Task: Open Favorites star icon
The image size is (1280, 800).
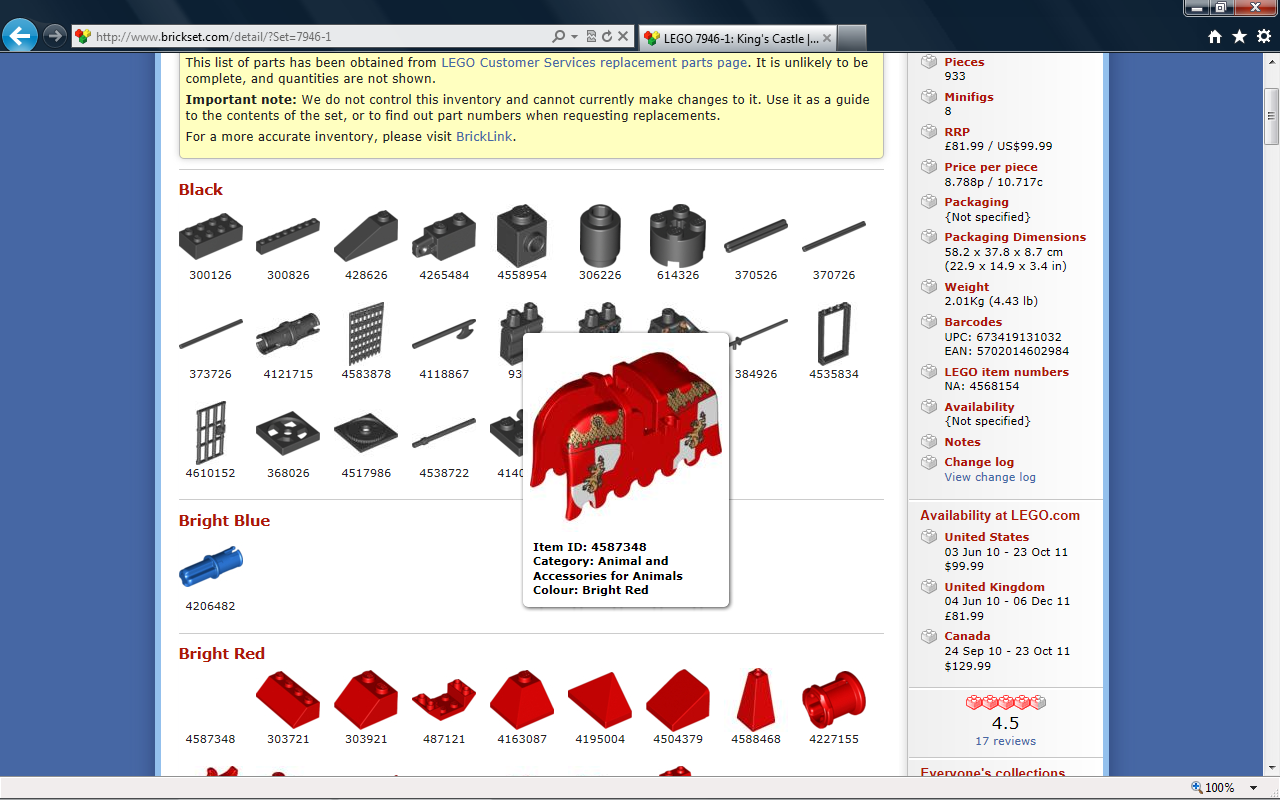Action: pos(1239,36)
